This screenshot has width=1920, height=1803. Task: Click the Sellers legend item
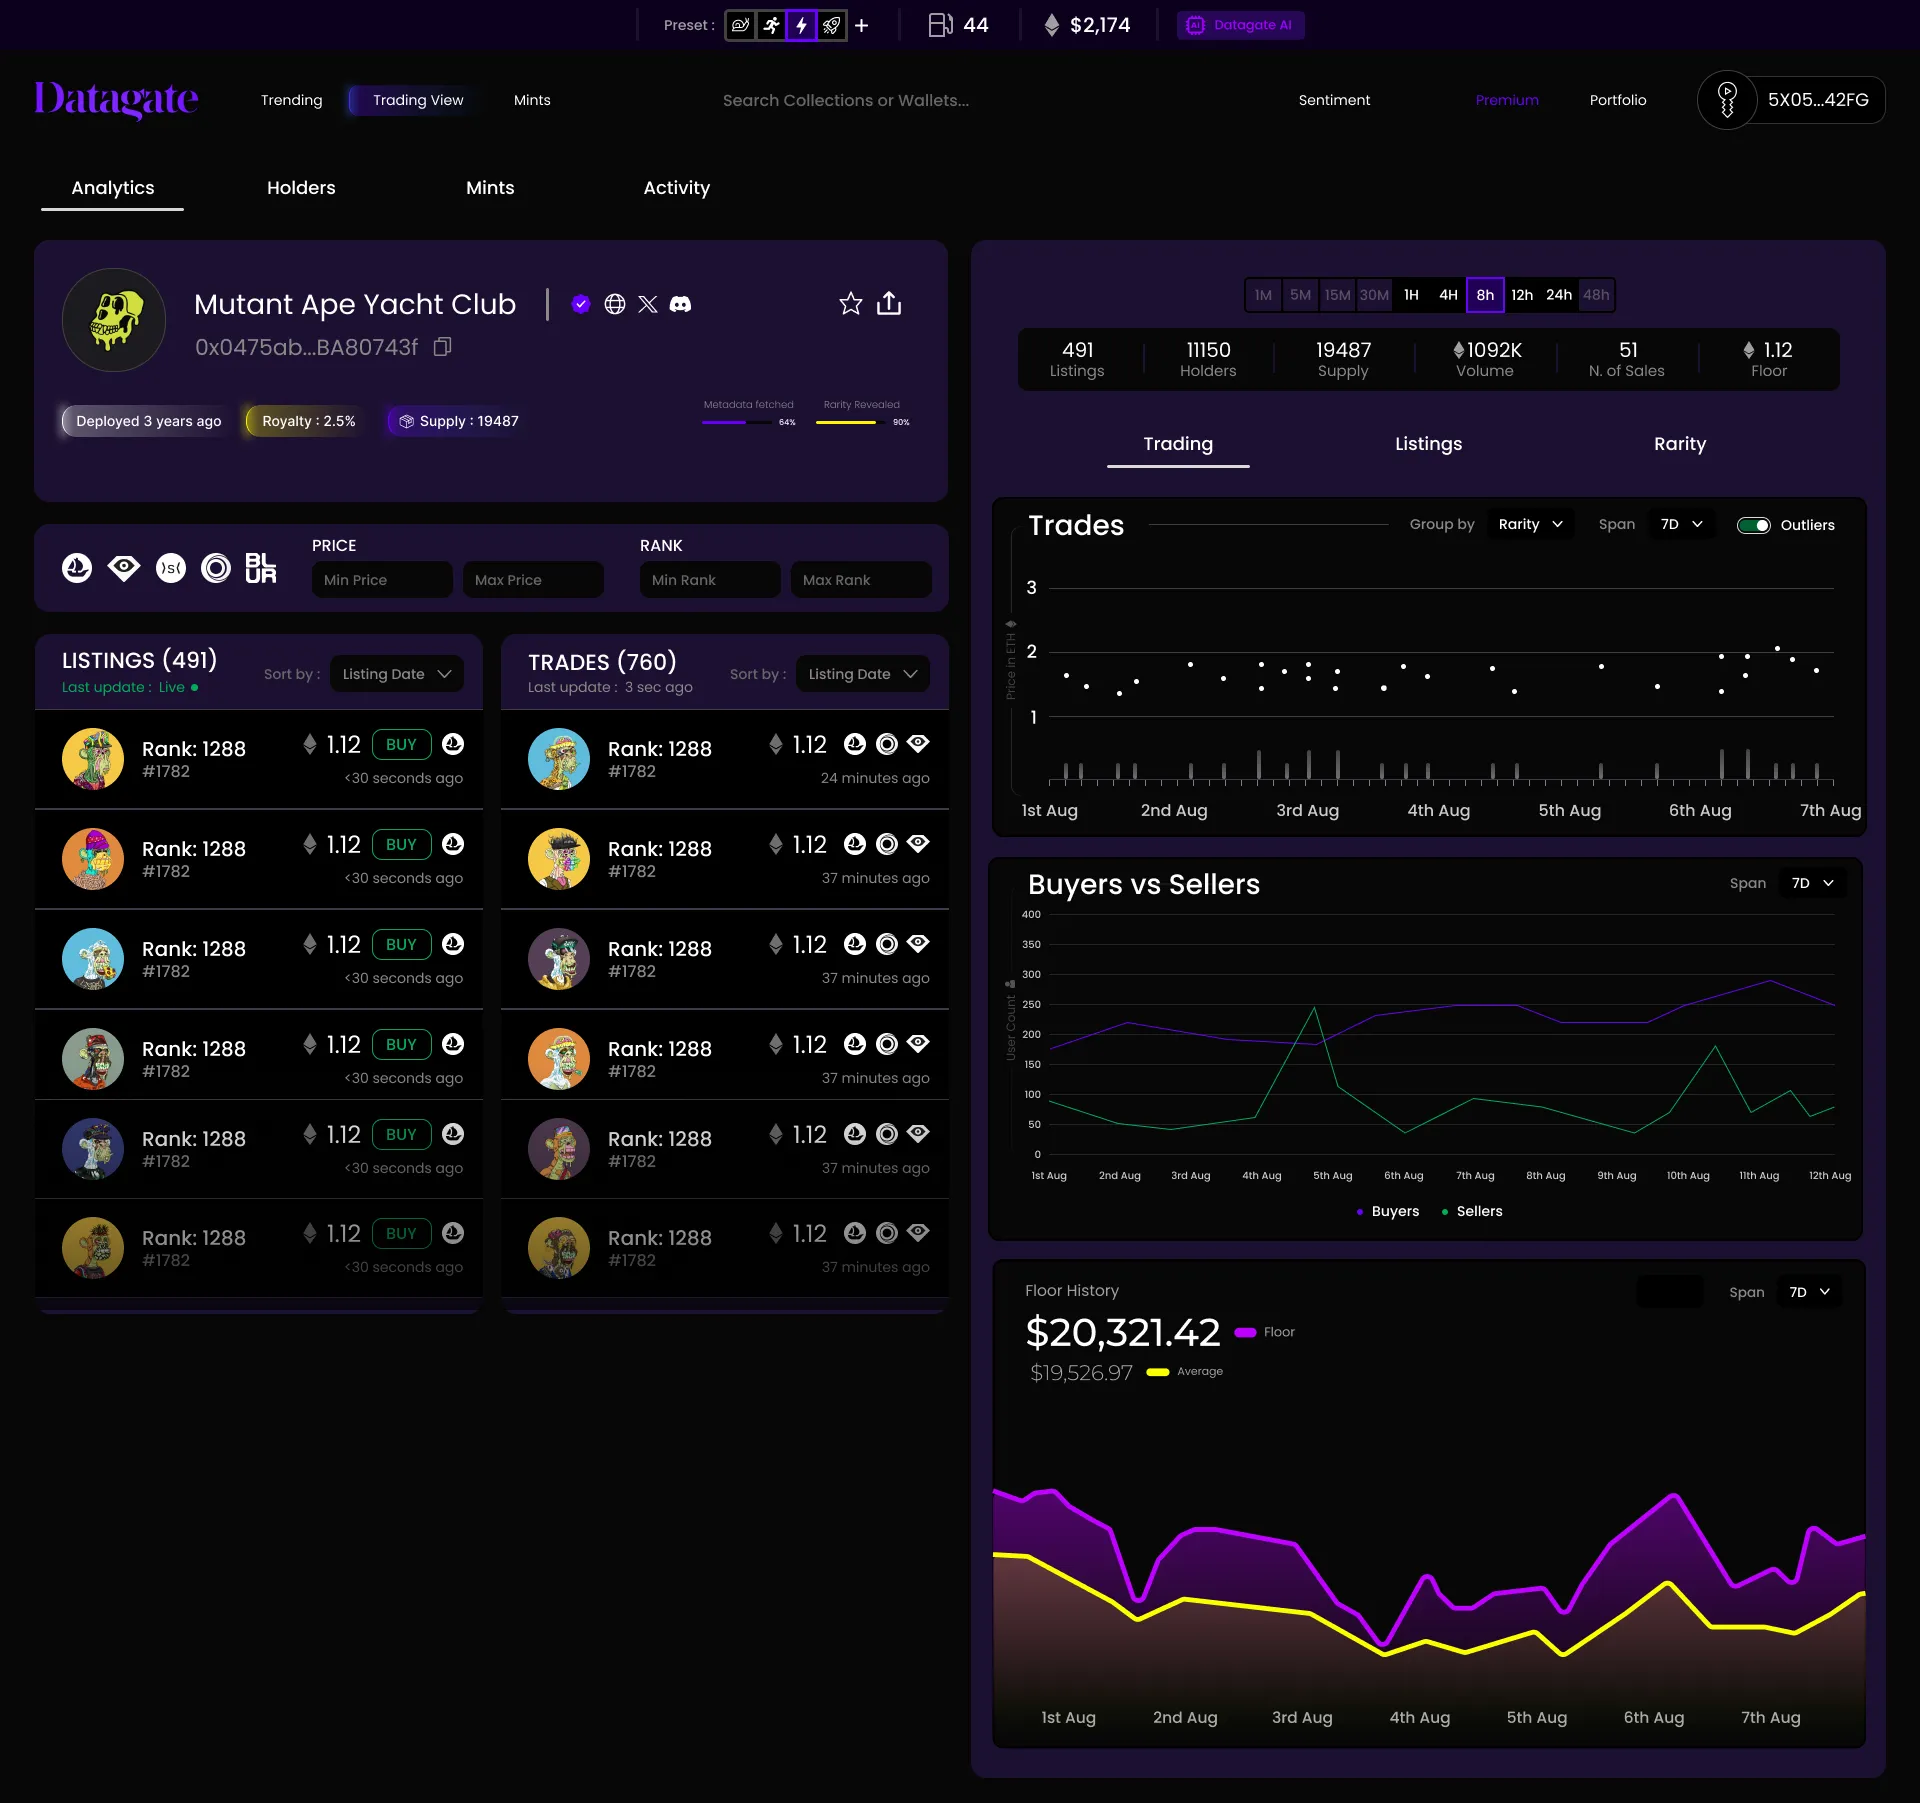click(1471, 1211)
